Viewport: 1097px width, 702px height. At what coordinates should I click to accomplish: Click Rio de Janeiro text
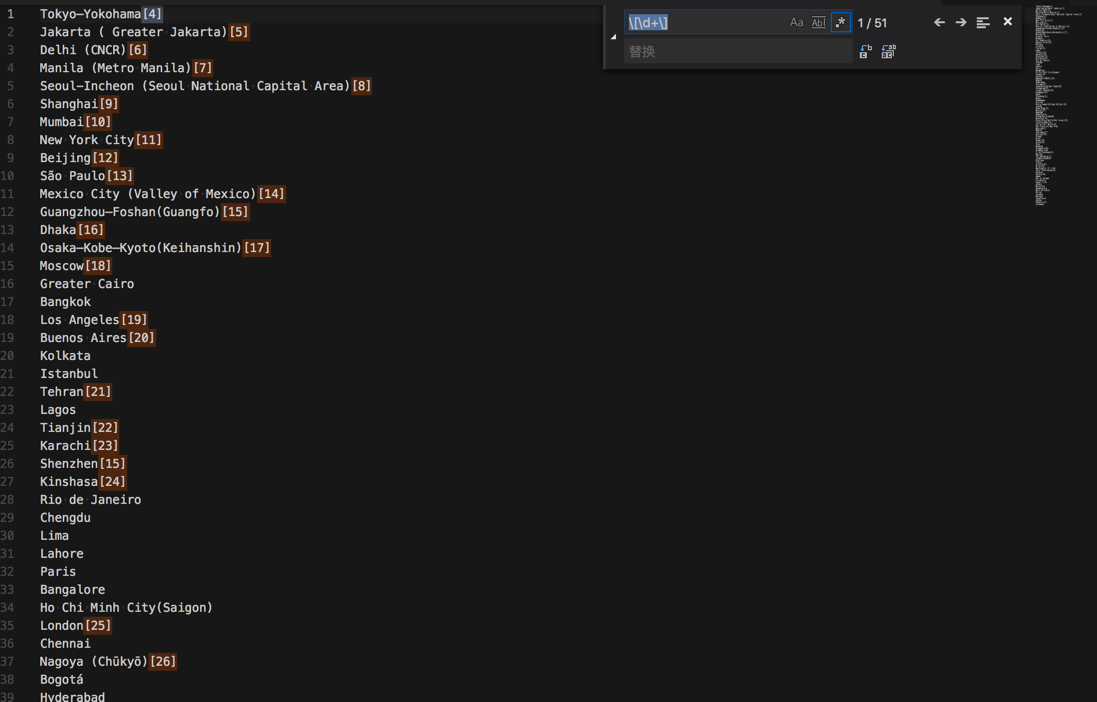(90, 500)
